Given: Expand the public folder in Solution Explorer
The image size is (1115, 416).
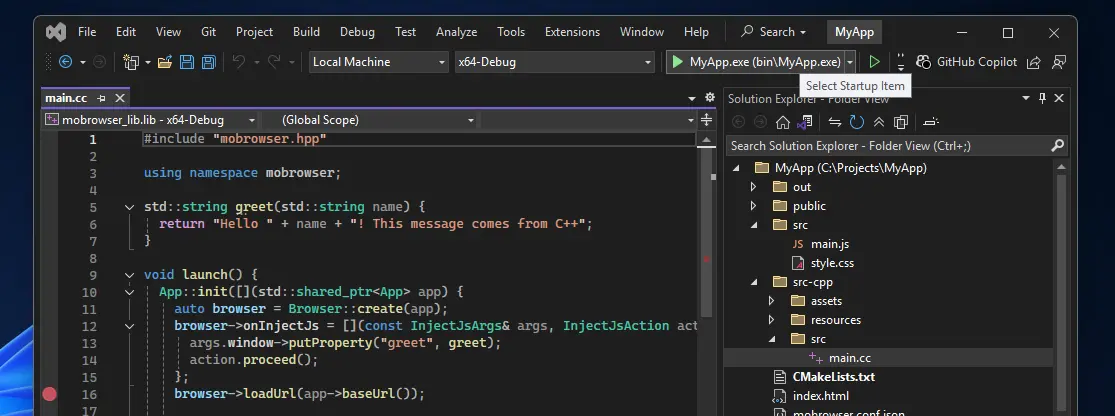Looking at the screenshot, I should click(x=754, y=206).
